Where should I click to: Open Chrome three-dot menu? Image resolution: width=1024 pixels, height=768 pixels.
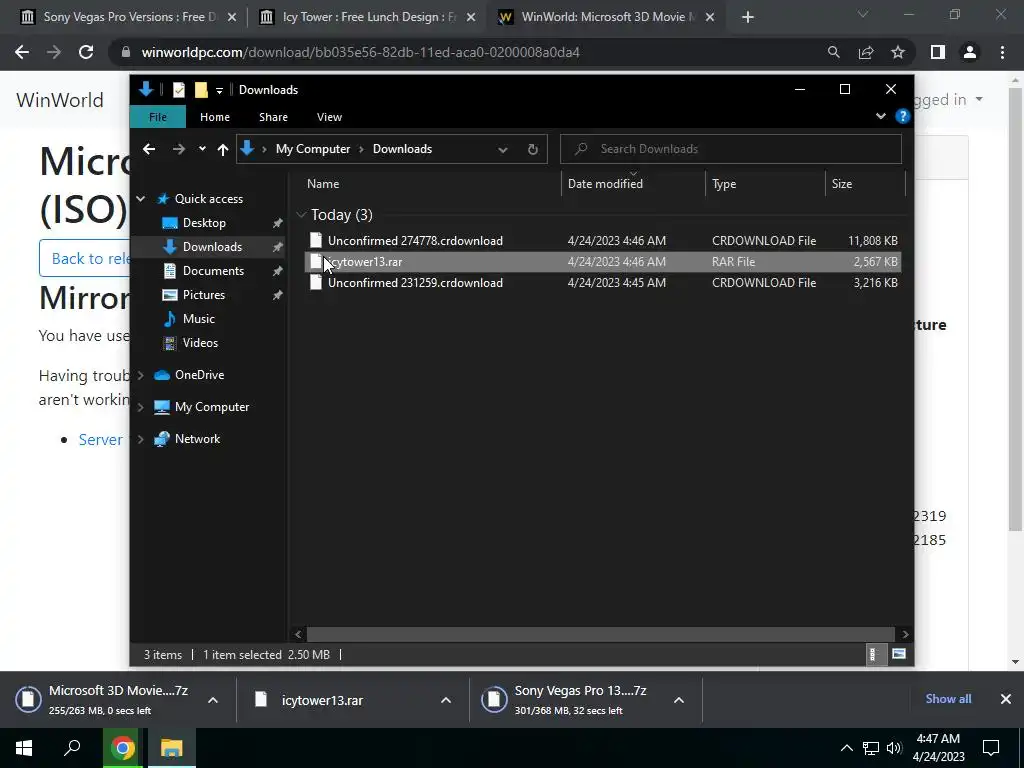click(x=1002, y=52)
